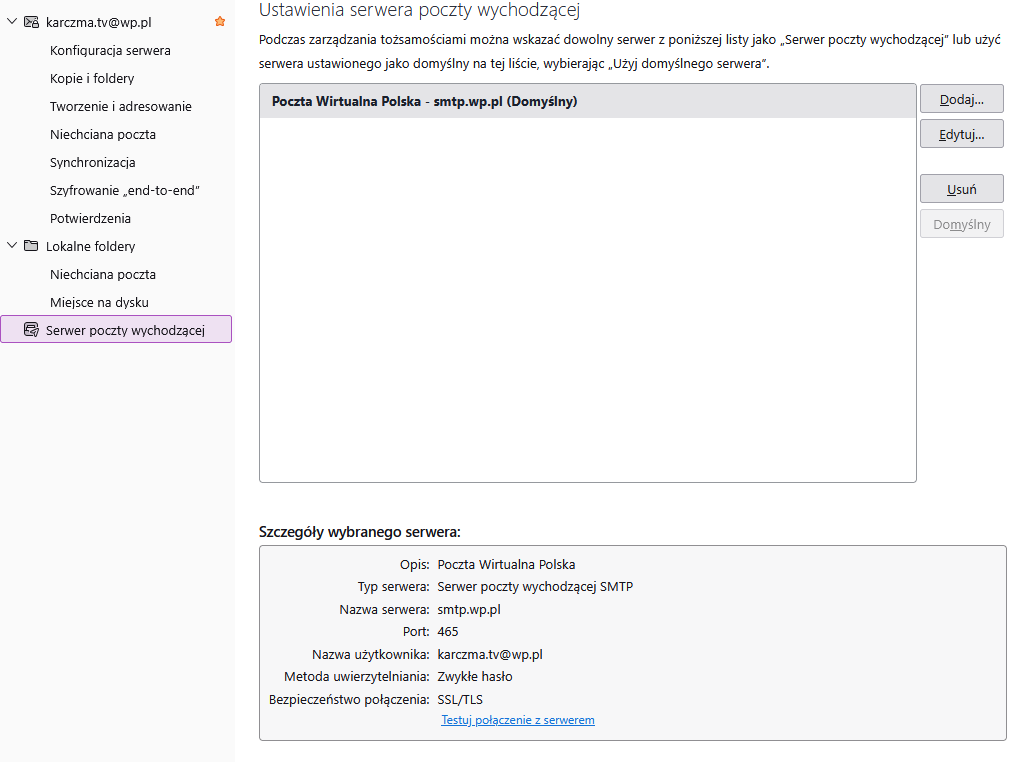Click the Domyślny button
This screenshot has height=762, width=1031.
[x=961, y=224]
